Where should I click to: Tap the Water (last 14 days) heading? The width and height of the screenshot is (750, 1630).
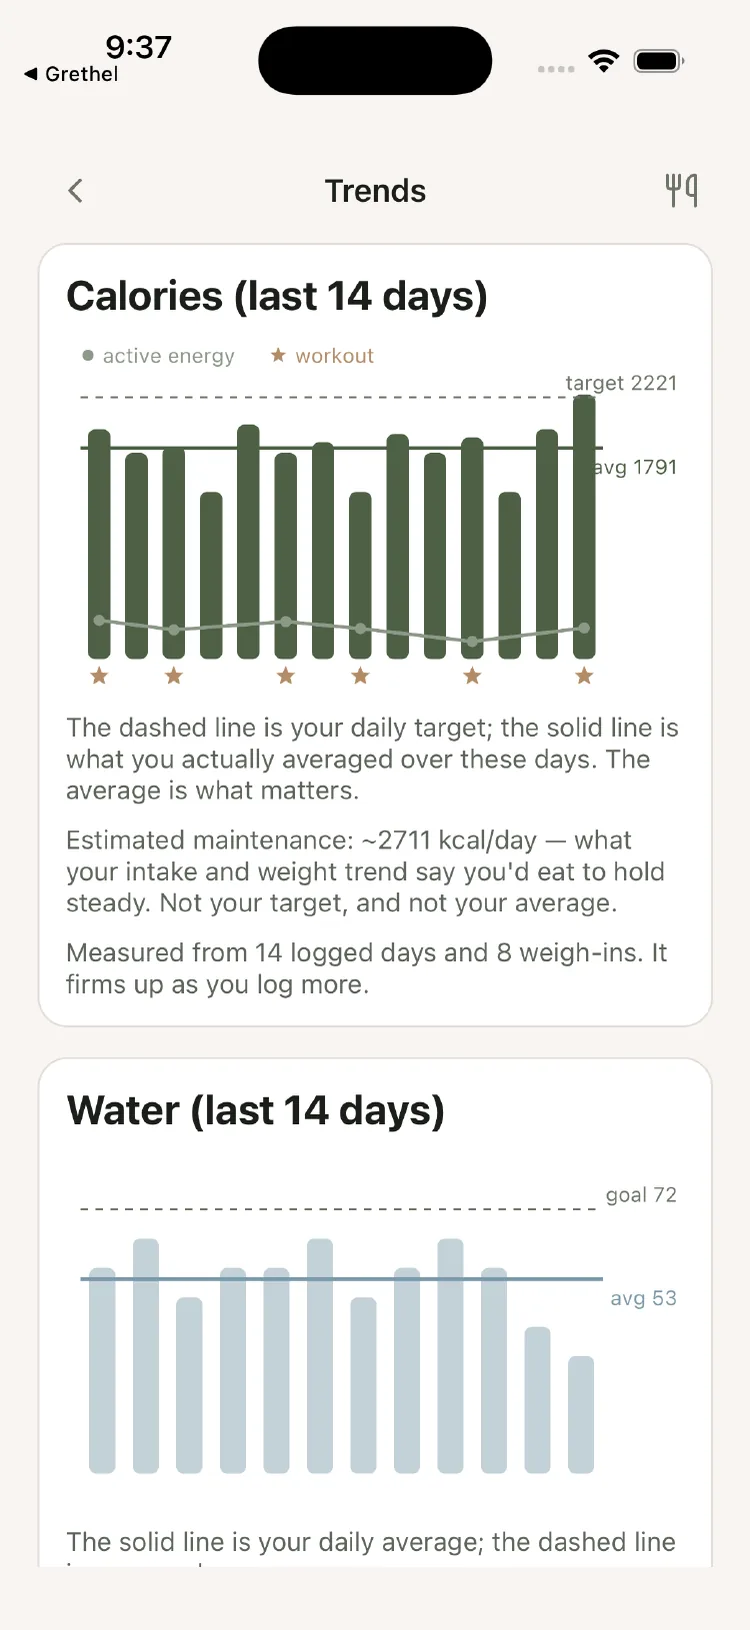[x=256, y=1111]
